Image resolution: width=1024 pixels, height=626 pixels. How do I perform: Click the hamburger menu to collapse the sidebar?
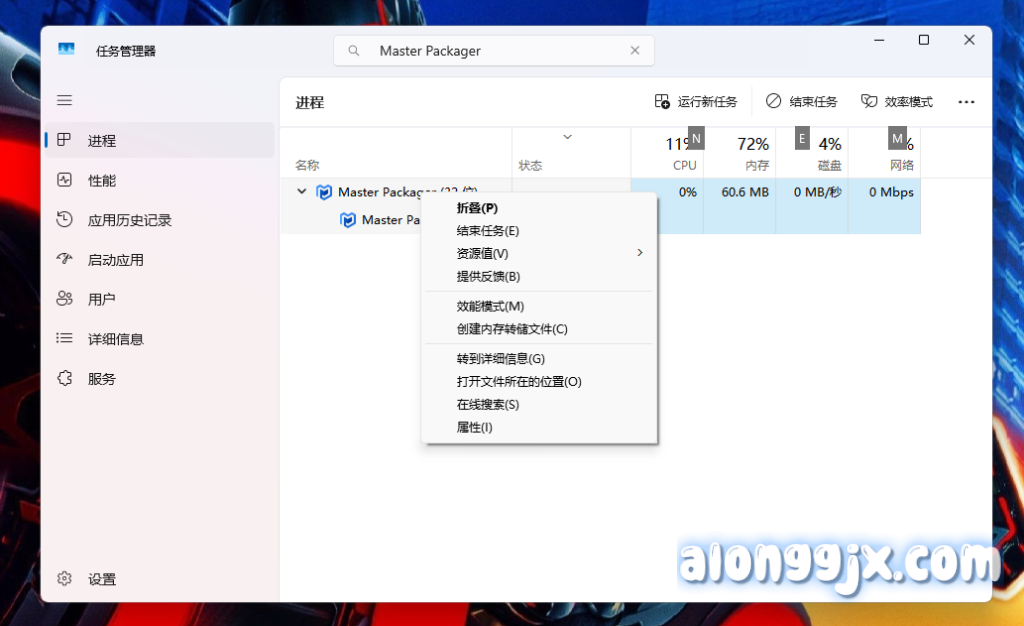click(64, 100)
